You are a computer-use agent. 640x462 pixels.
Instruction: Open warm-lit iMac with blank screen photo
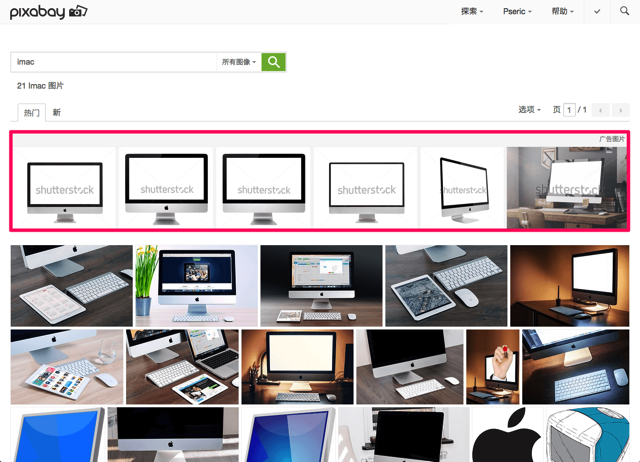pyautogui.click(x=297, y=367)
